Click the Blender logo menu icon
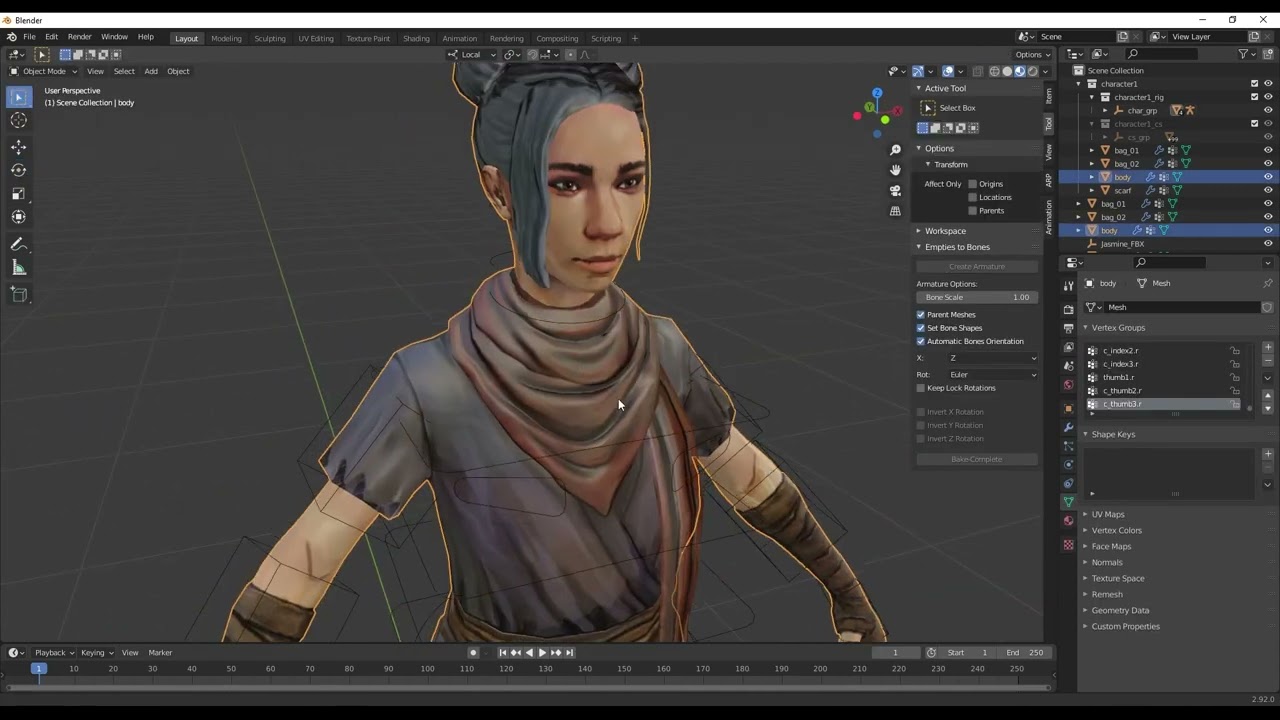This screenshot has width=1280, height=720. [11, 37]
